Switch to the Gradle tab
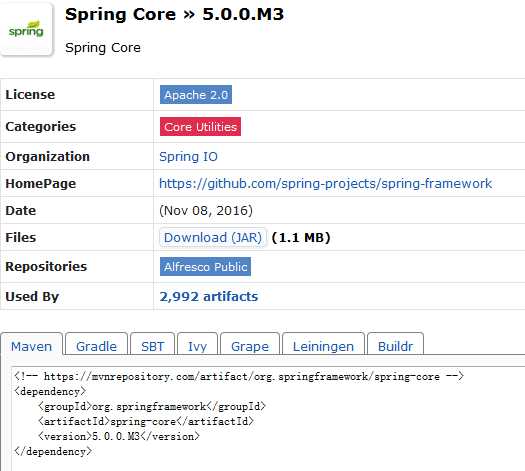The height and width of the screenshot is (471, 525). pyautogui.click(x=96, y=344)
